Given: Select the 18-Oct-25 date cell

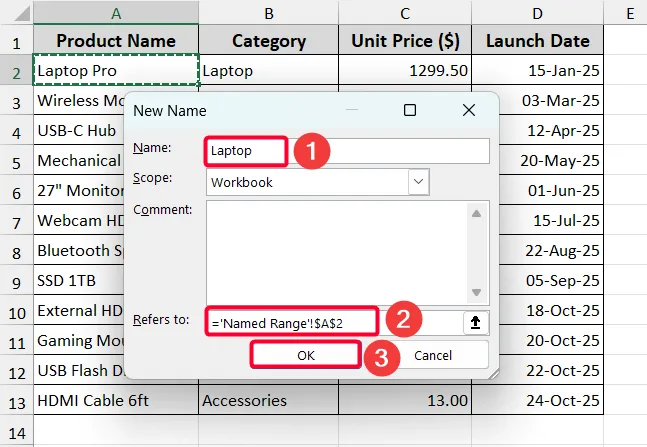Looking at the screenshot, I should (x=551, y=310).
